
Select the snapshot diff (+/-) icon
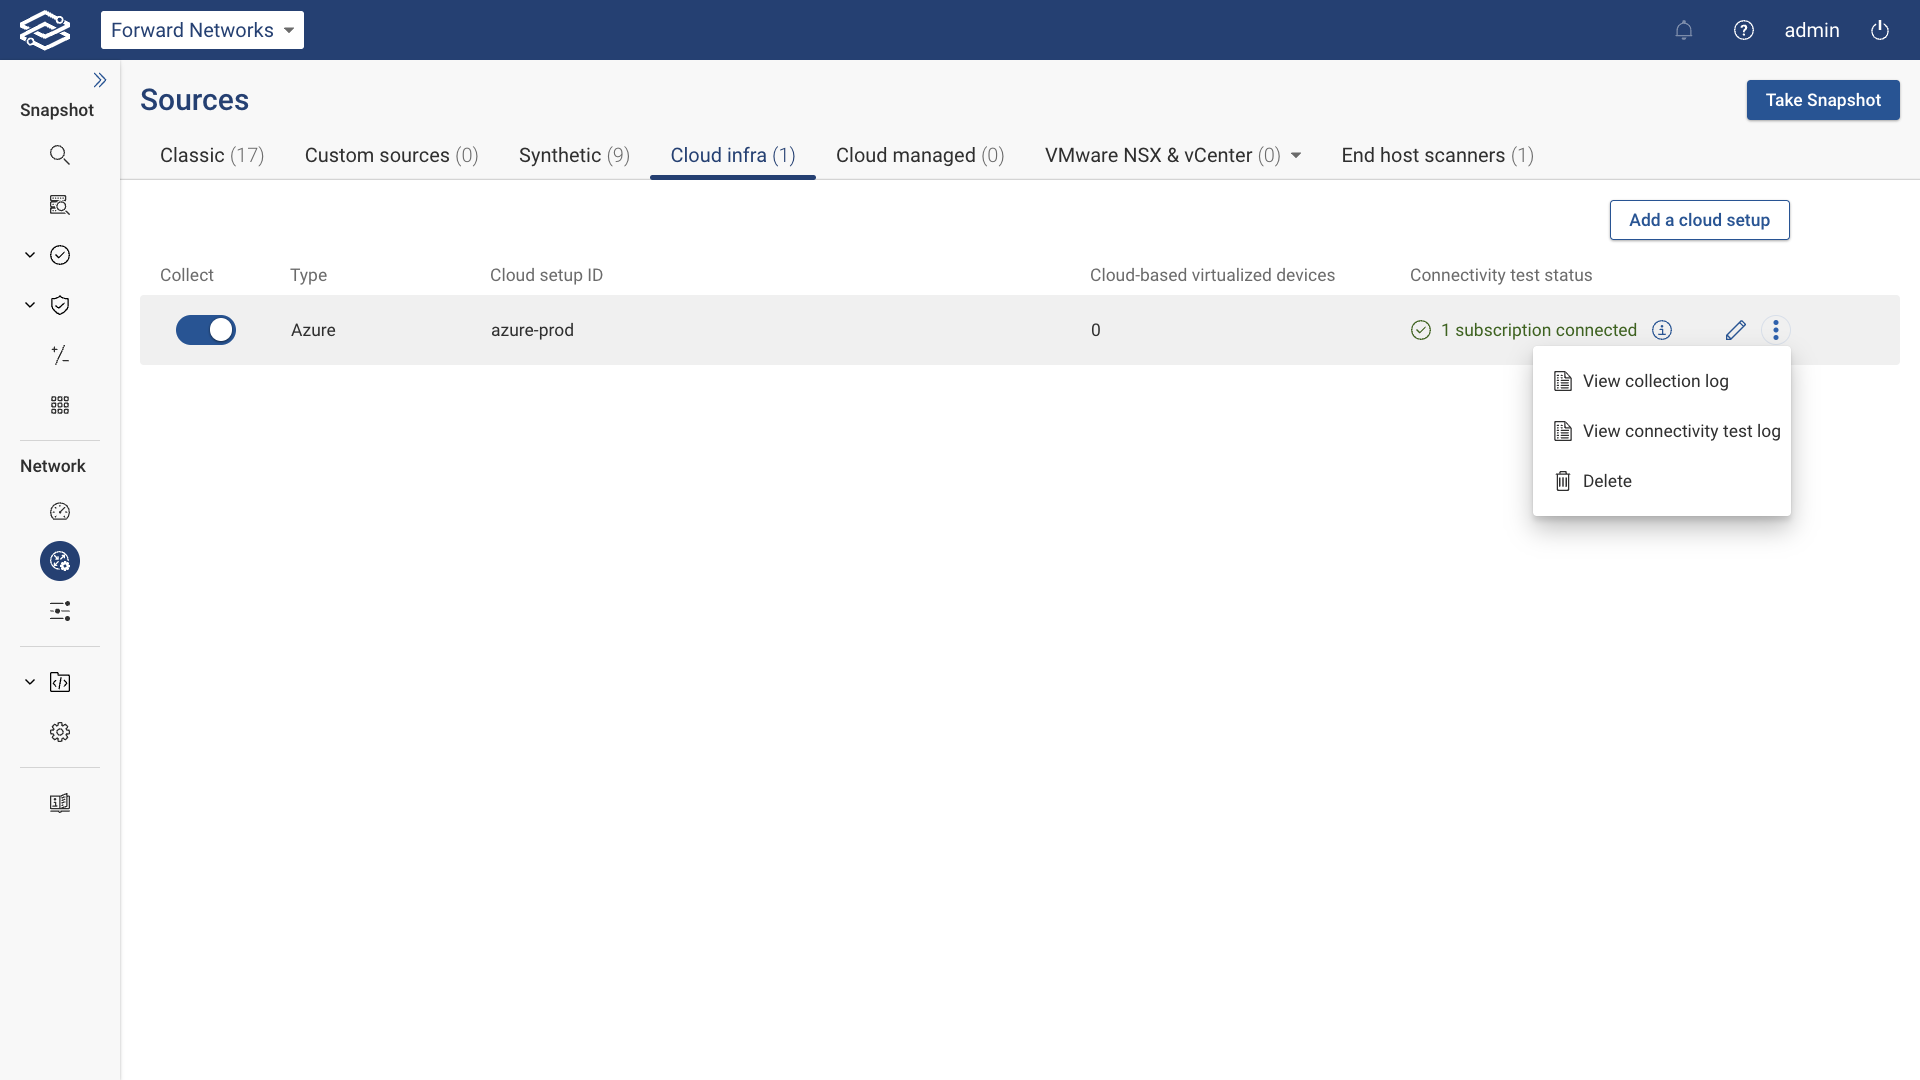60,355
